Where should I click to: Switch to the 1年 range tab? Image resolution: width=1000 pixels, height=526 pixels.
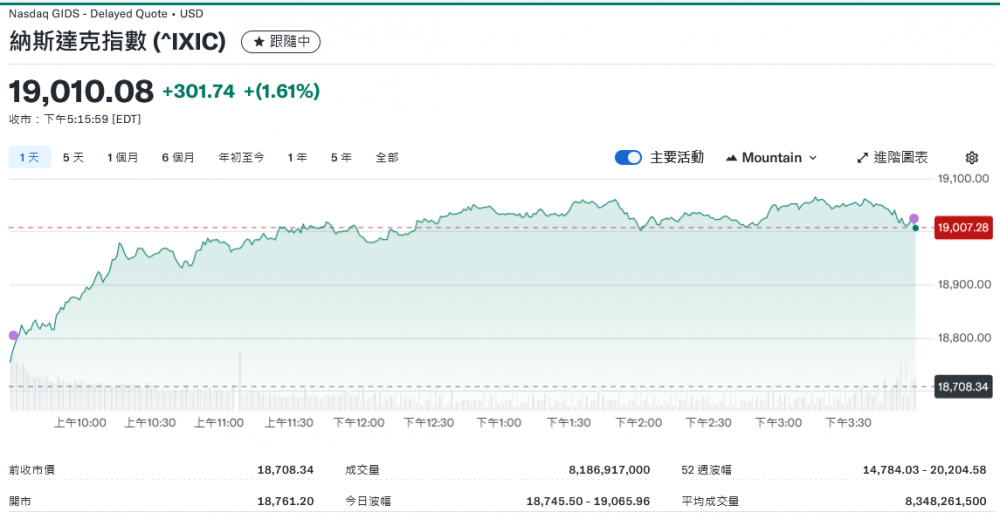coord(297,158)
